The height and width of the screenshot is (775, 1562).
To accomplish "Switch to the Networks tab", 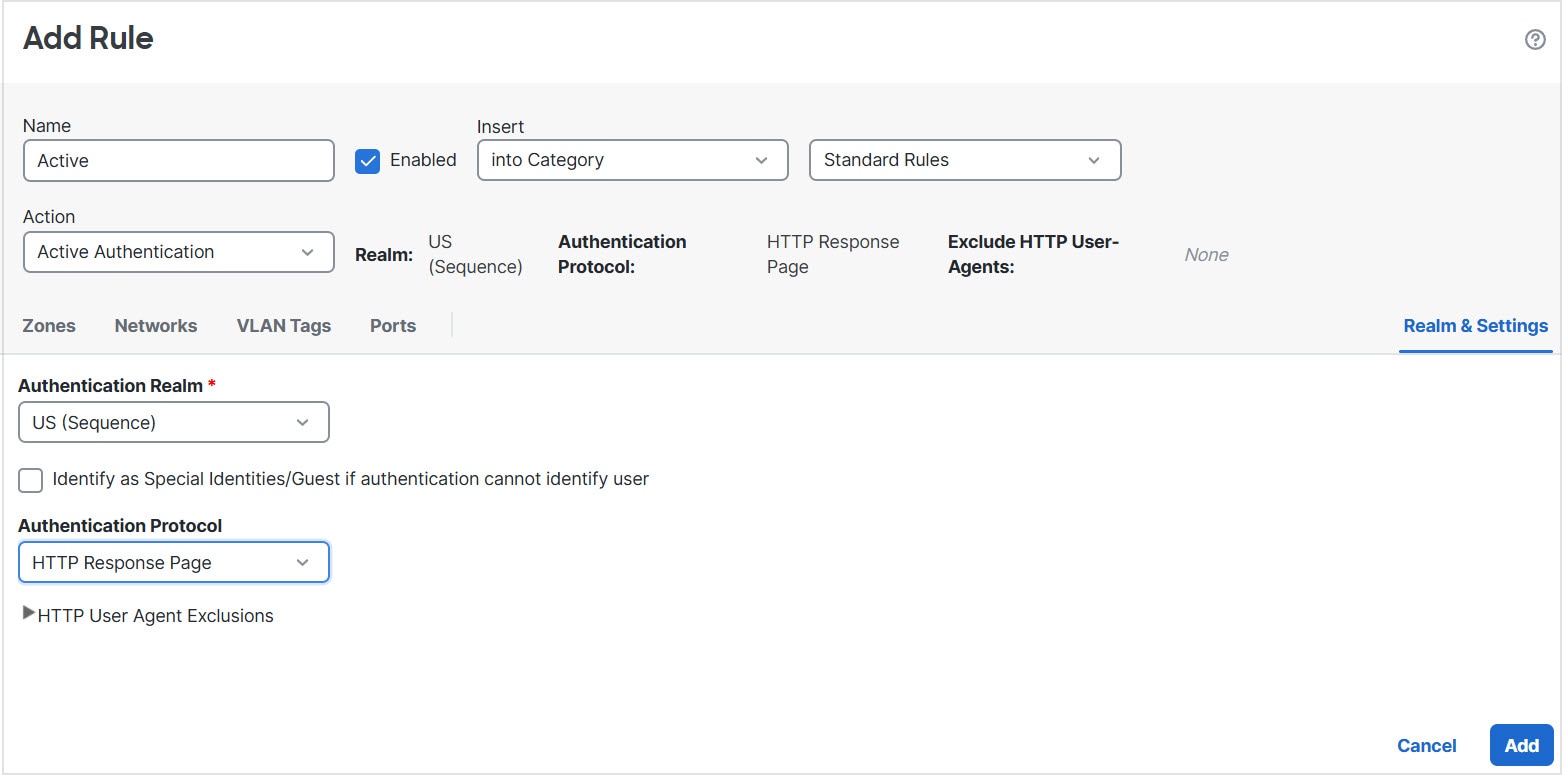I will 156,326.
